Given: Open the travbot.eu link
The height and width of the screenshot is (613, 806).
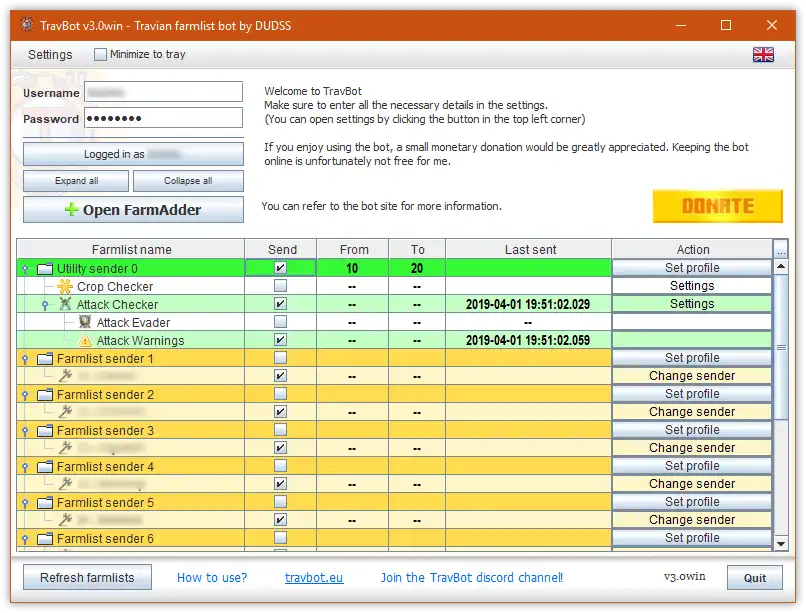Looking at the screenshot, I should [x=314, y=578].
